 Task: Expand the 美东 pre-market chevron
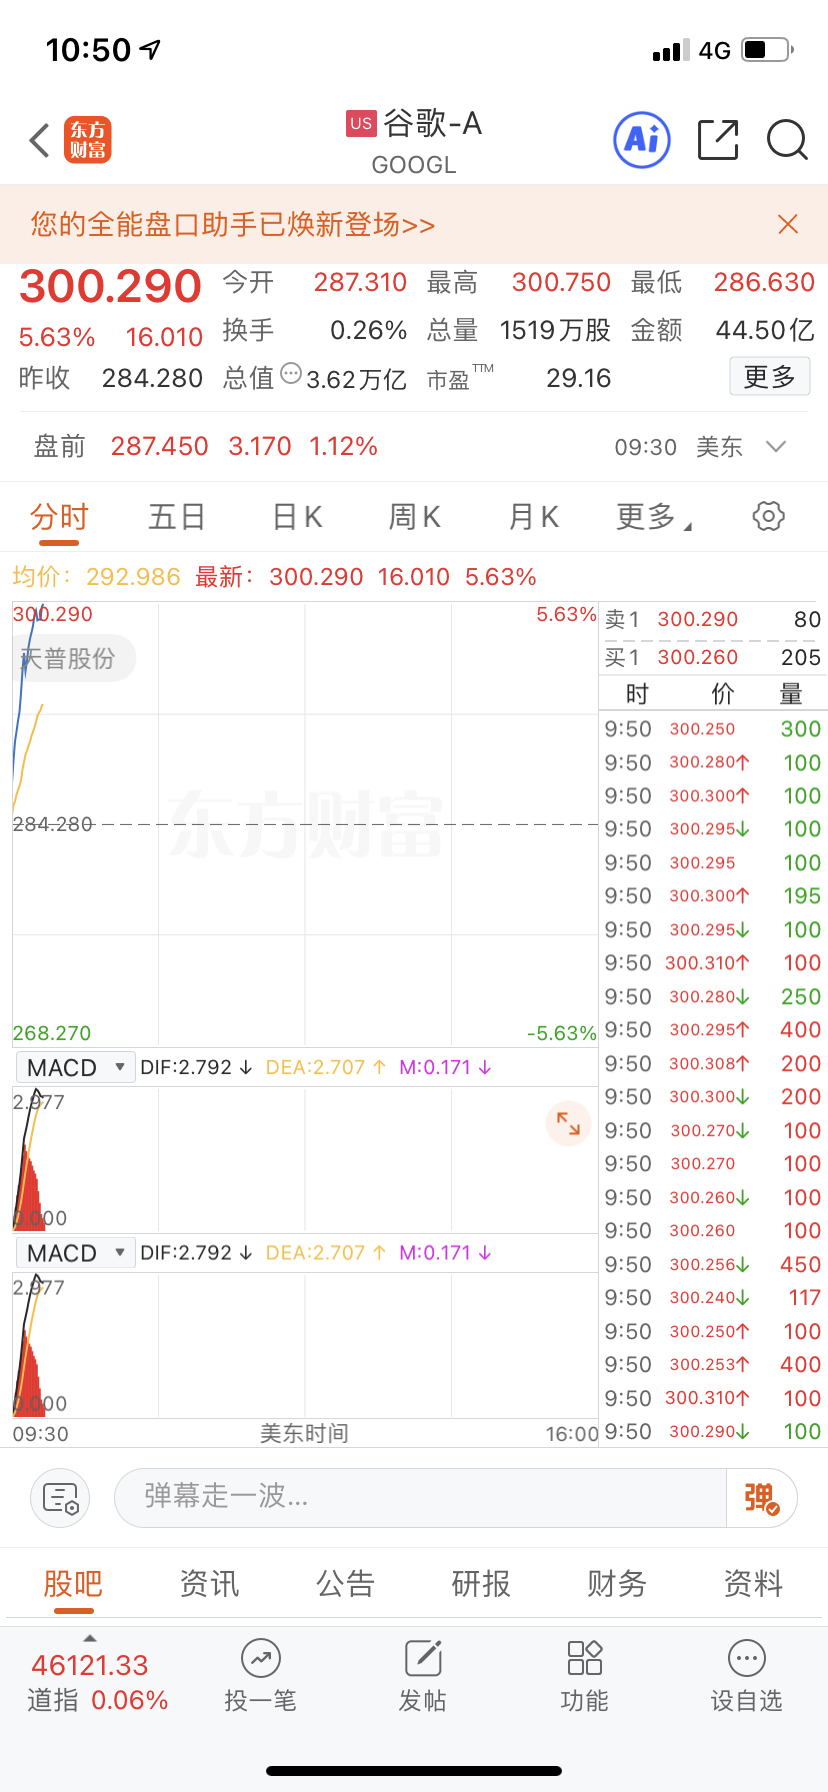pyautogui.click(x=776, y=446)
